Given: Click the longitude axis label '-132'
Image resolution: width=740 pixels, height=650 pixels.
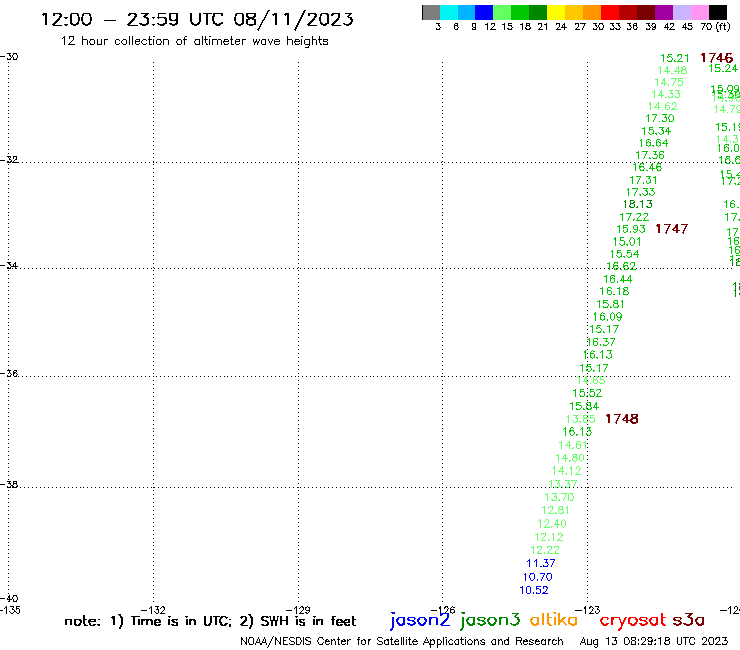Looking at the screenshot, I should point(153,610).
